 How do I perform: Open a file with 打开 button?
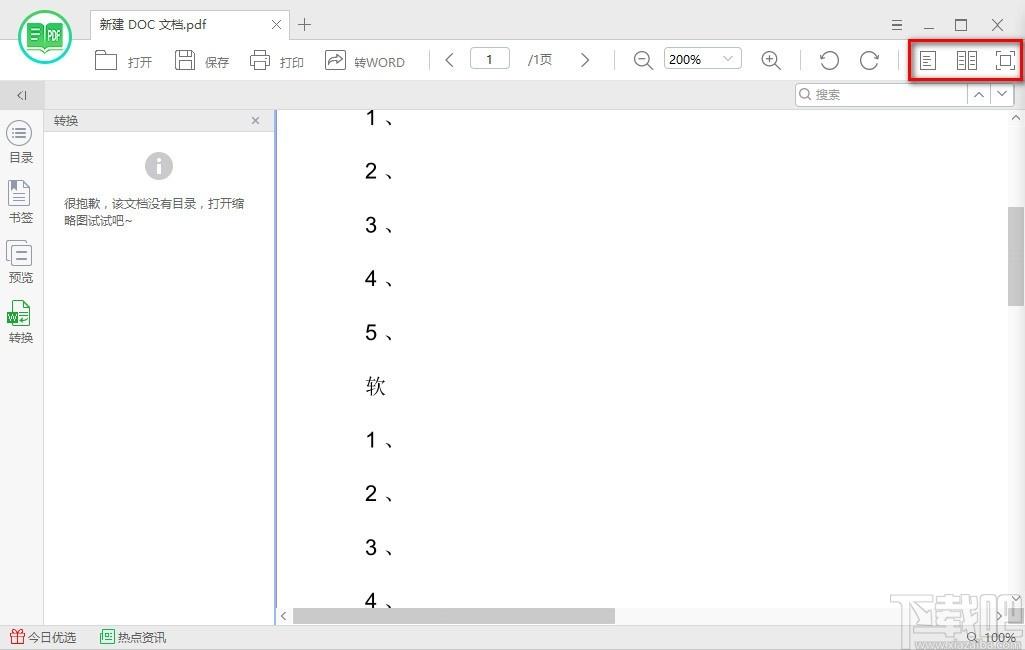point(124,61)
